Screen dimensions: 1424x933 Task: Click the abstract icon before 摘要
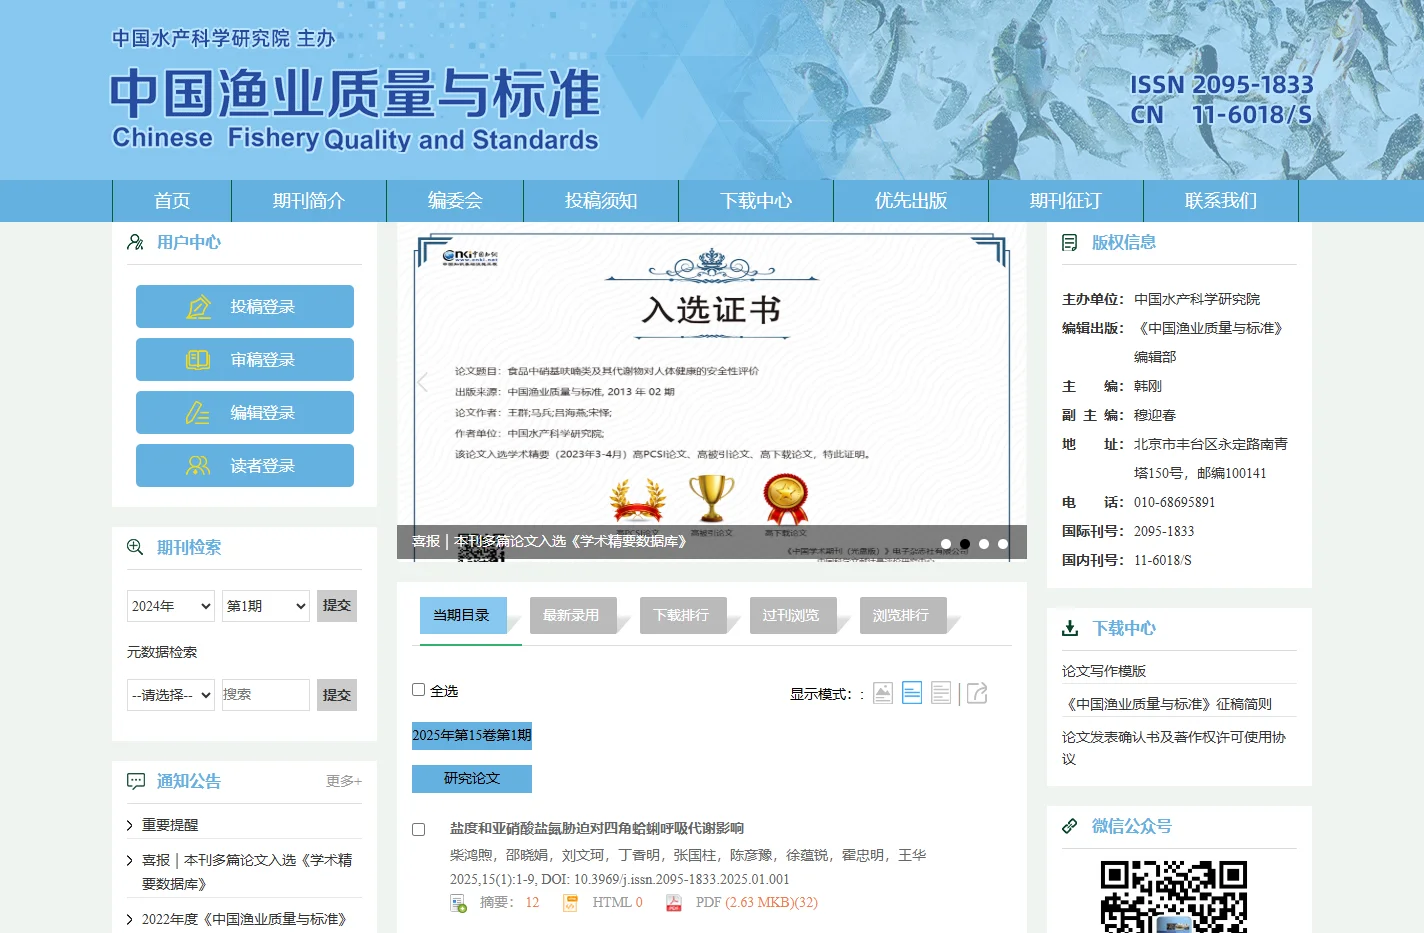pos(459,903)
